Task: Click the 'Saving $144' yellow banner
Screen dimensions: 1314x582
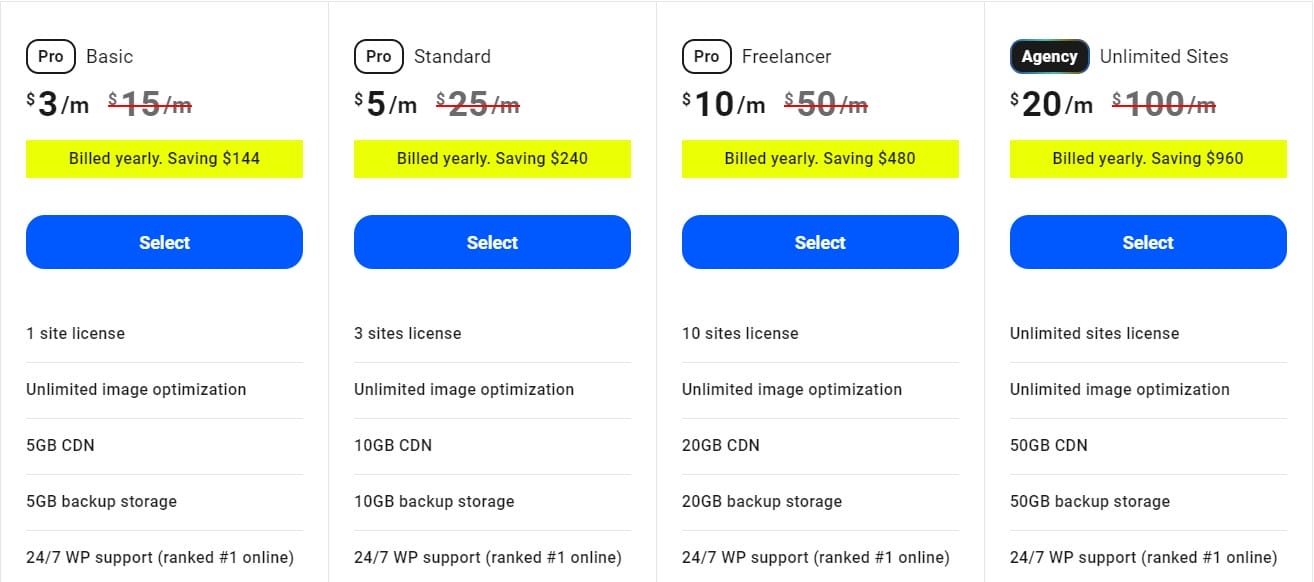Action: (164, 158)
